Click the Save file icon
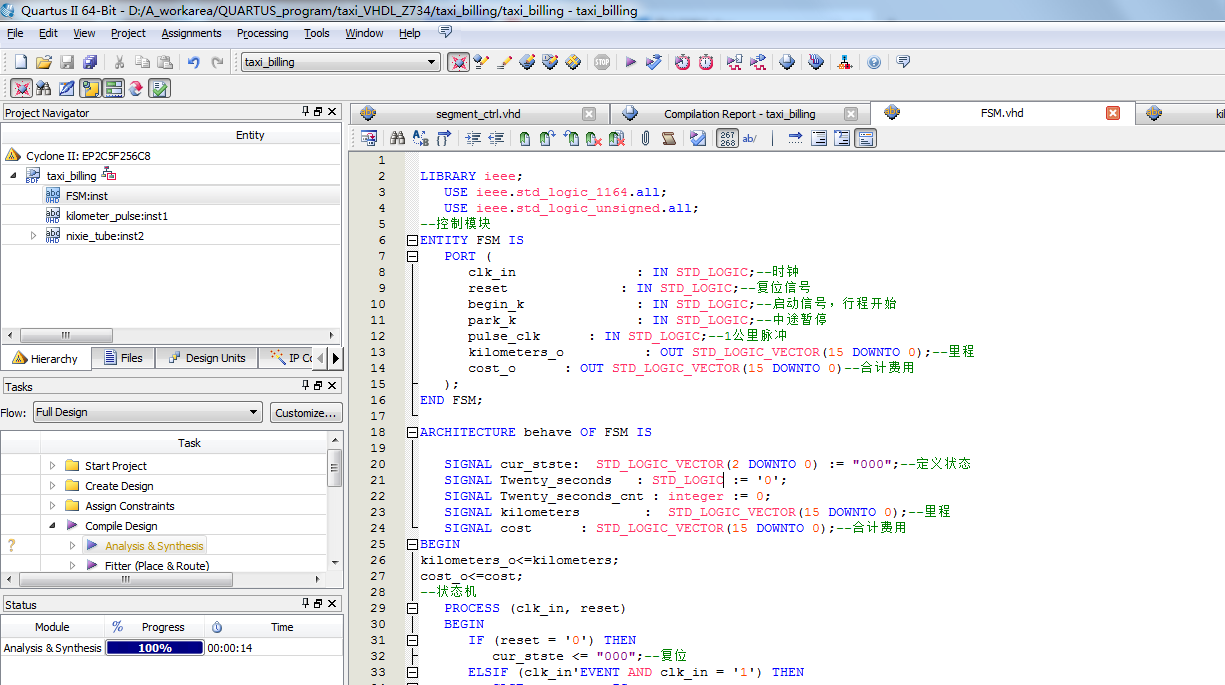The height and width of the screenshot is (685, 1225). click(x=67, y=62)
